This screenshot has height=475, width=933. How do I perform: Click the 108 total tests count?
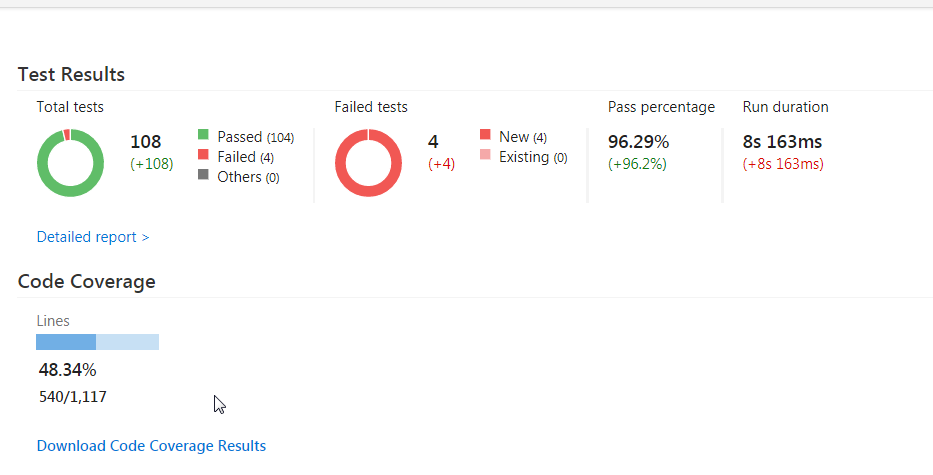(x=146, y=142)
